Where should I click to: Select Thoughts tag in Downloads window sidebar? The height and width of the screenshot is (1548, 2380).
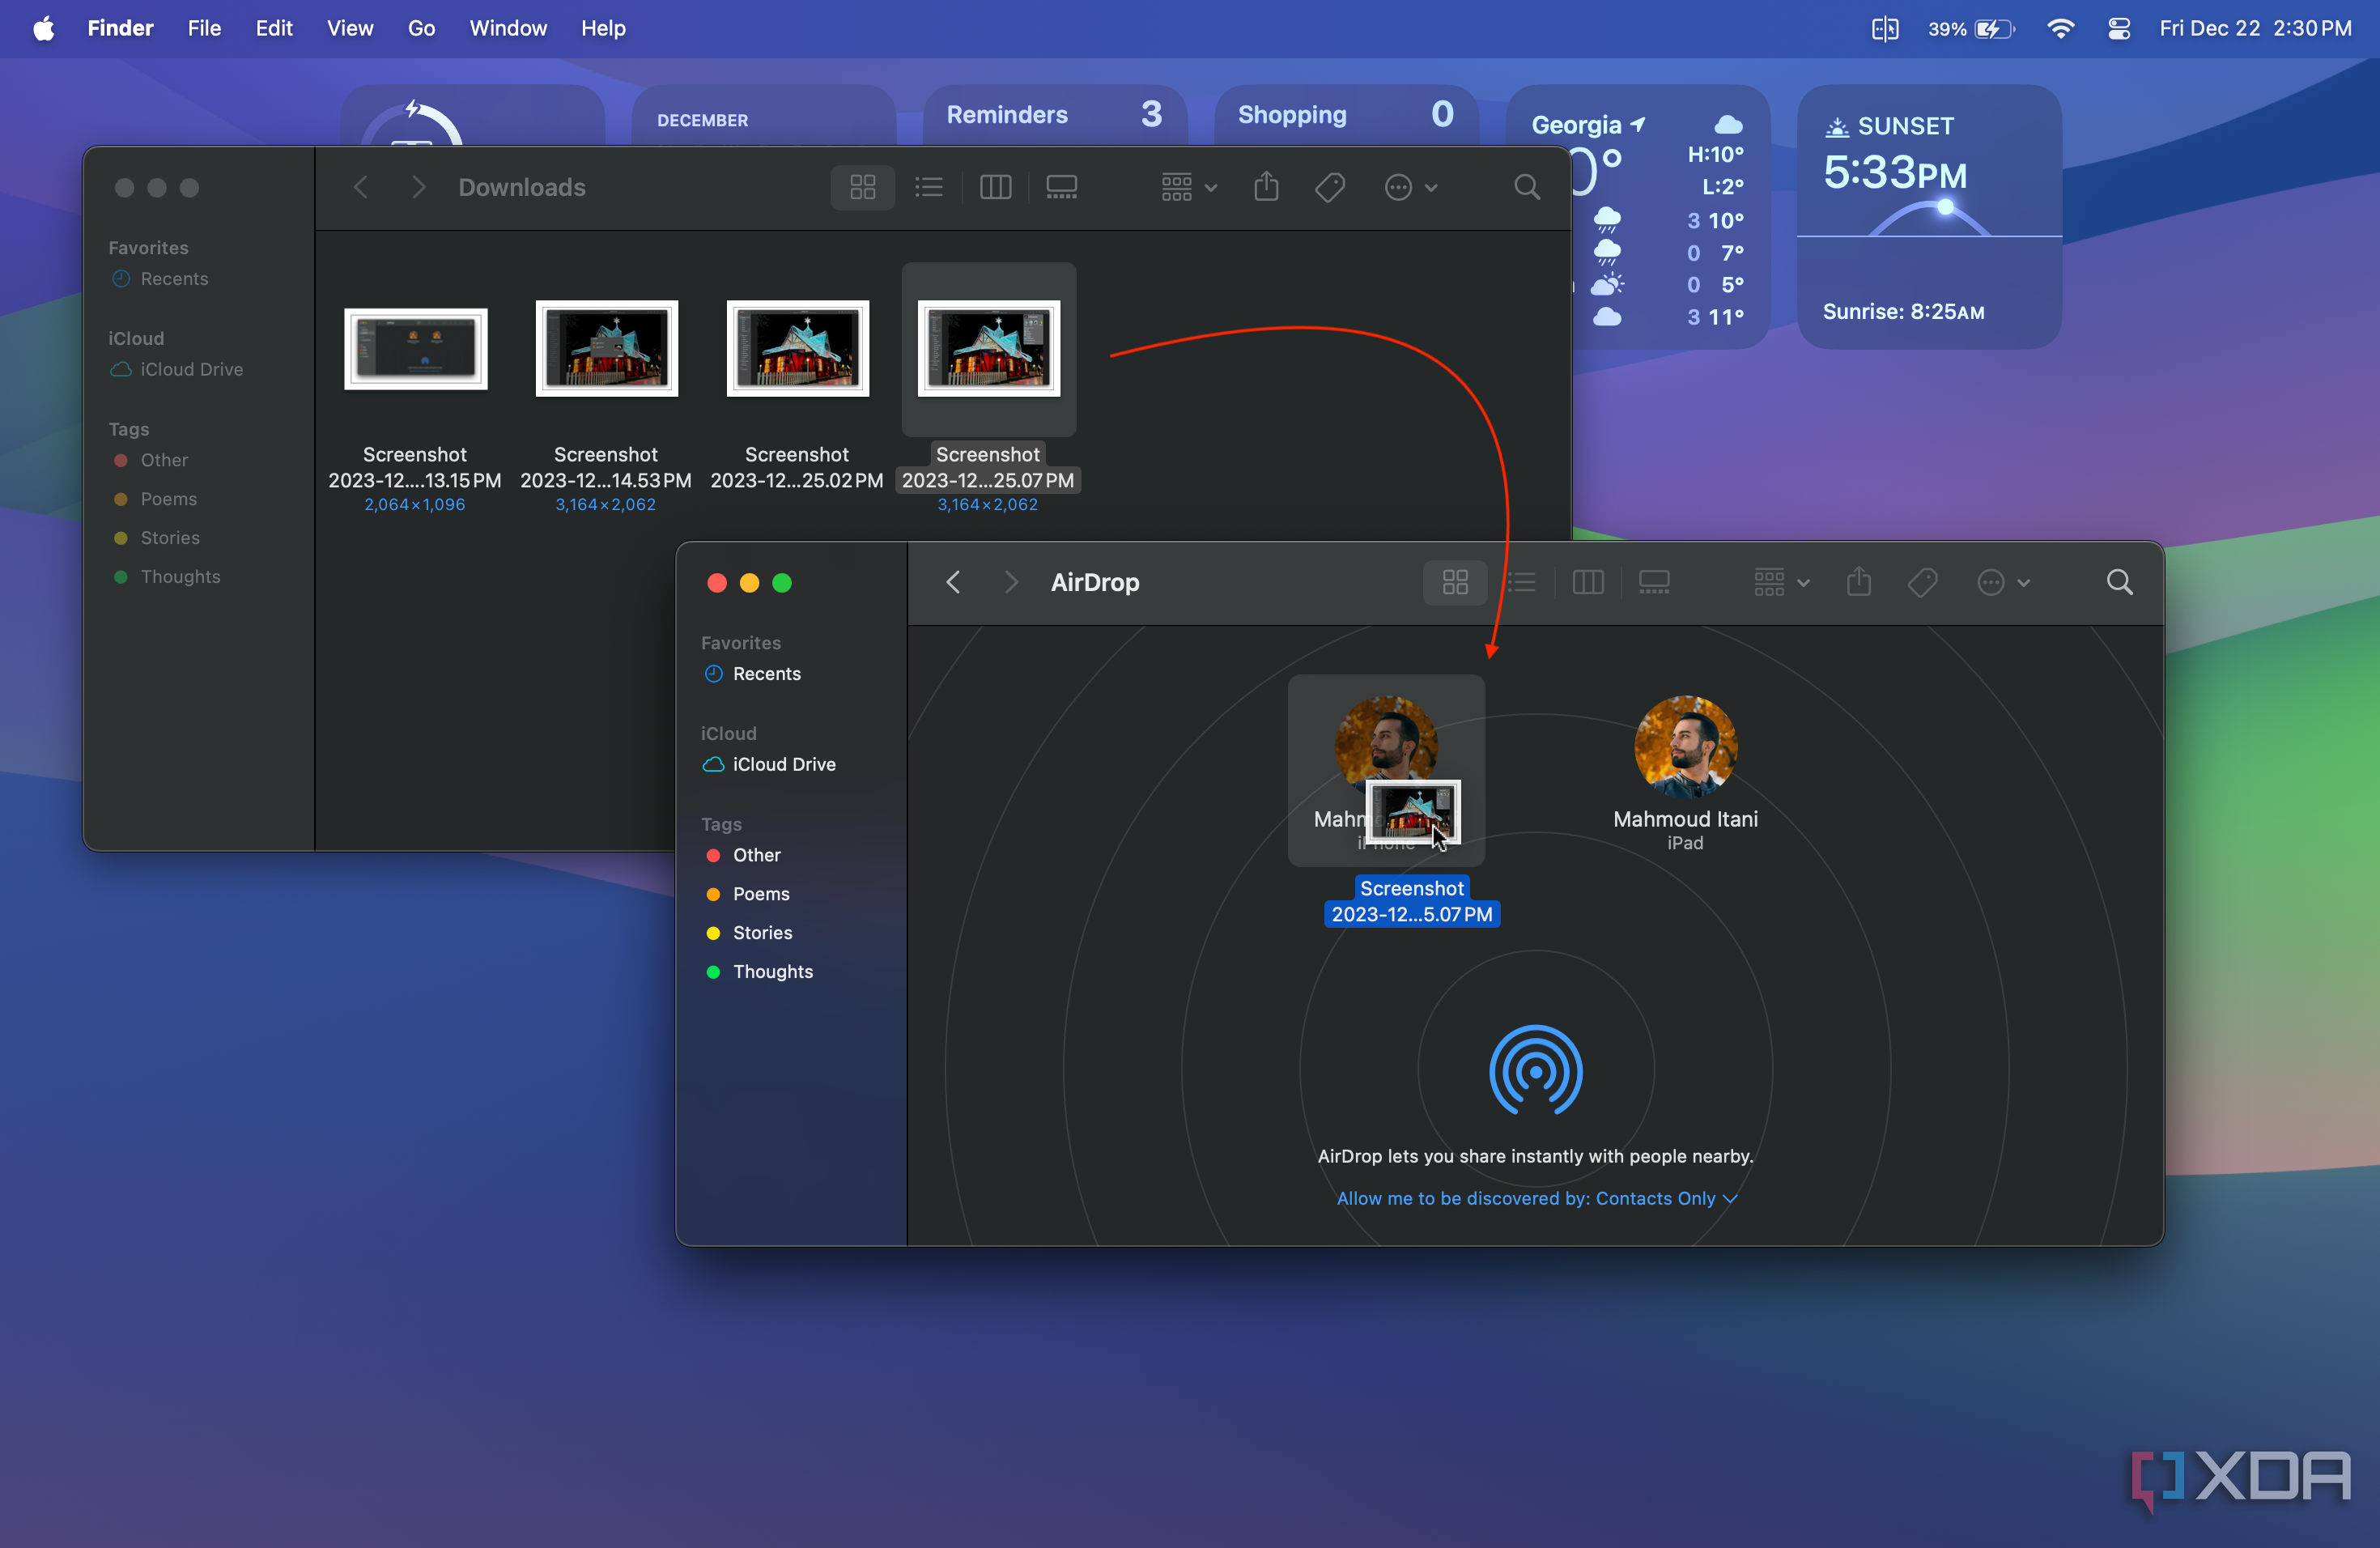pyautogui.click(x=167, y=577)
